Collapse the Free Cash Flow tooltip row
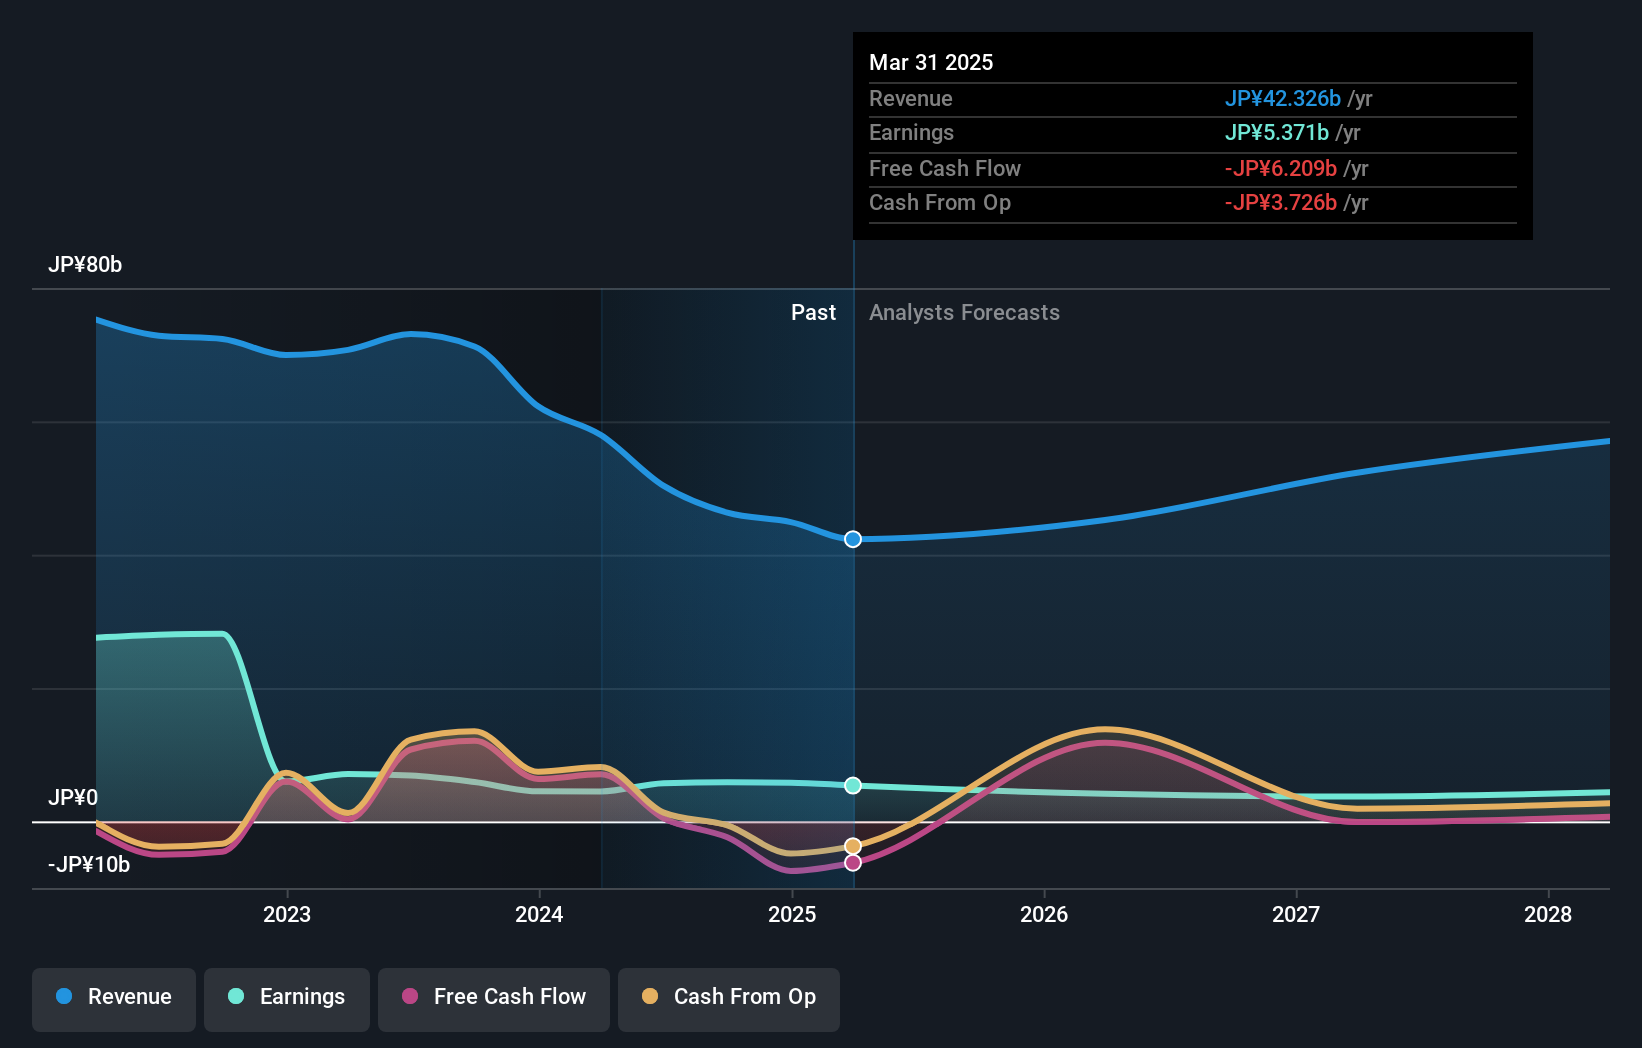The width and height of the screenshot is (1642, 1048). 945,168
